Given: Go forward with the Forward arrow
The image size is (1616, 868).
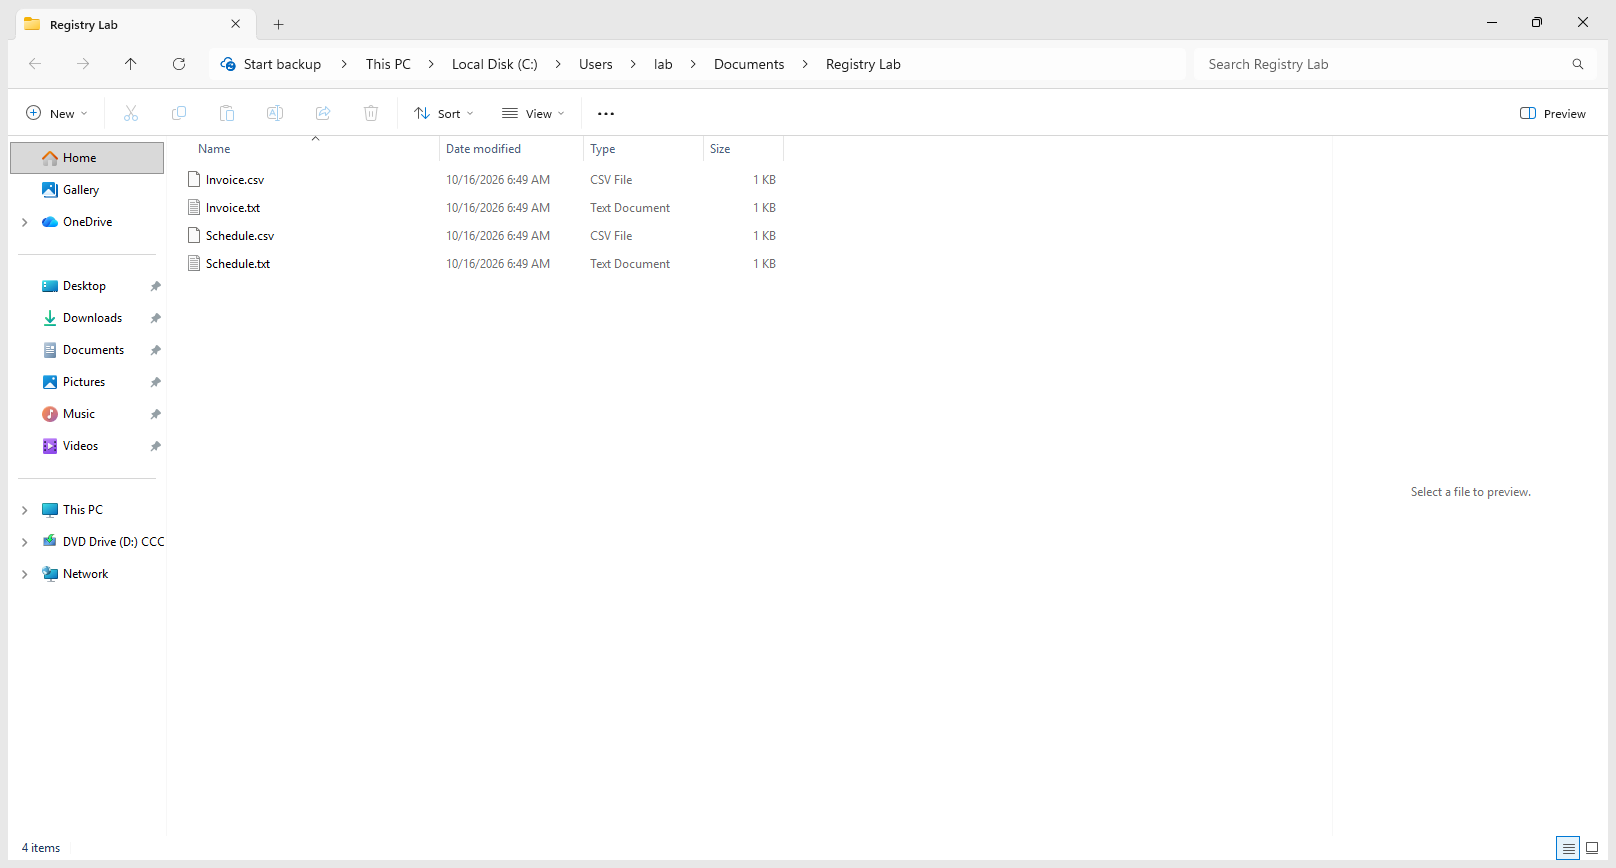Looking at the screenshot, I should [83, 64].
